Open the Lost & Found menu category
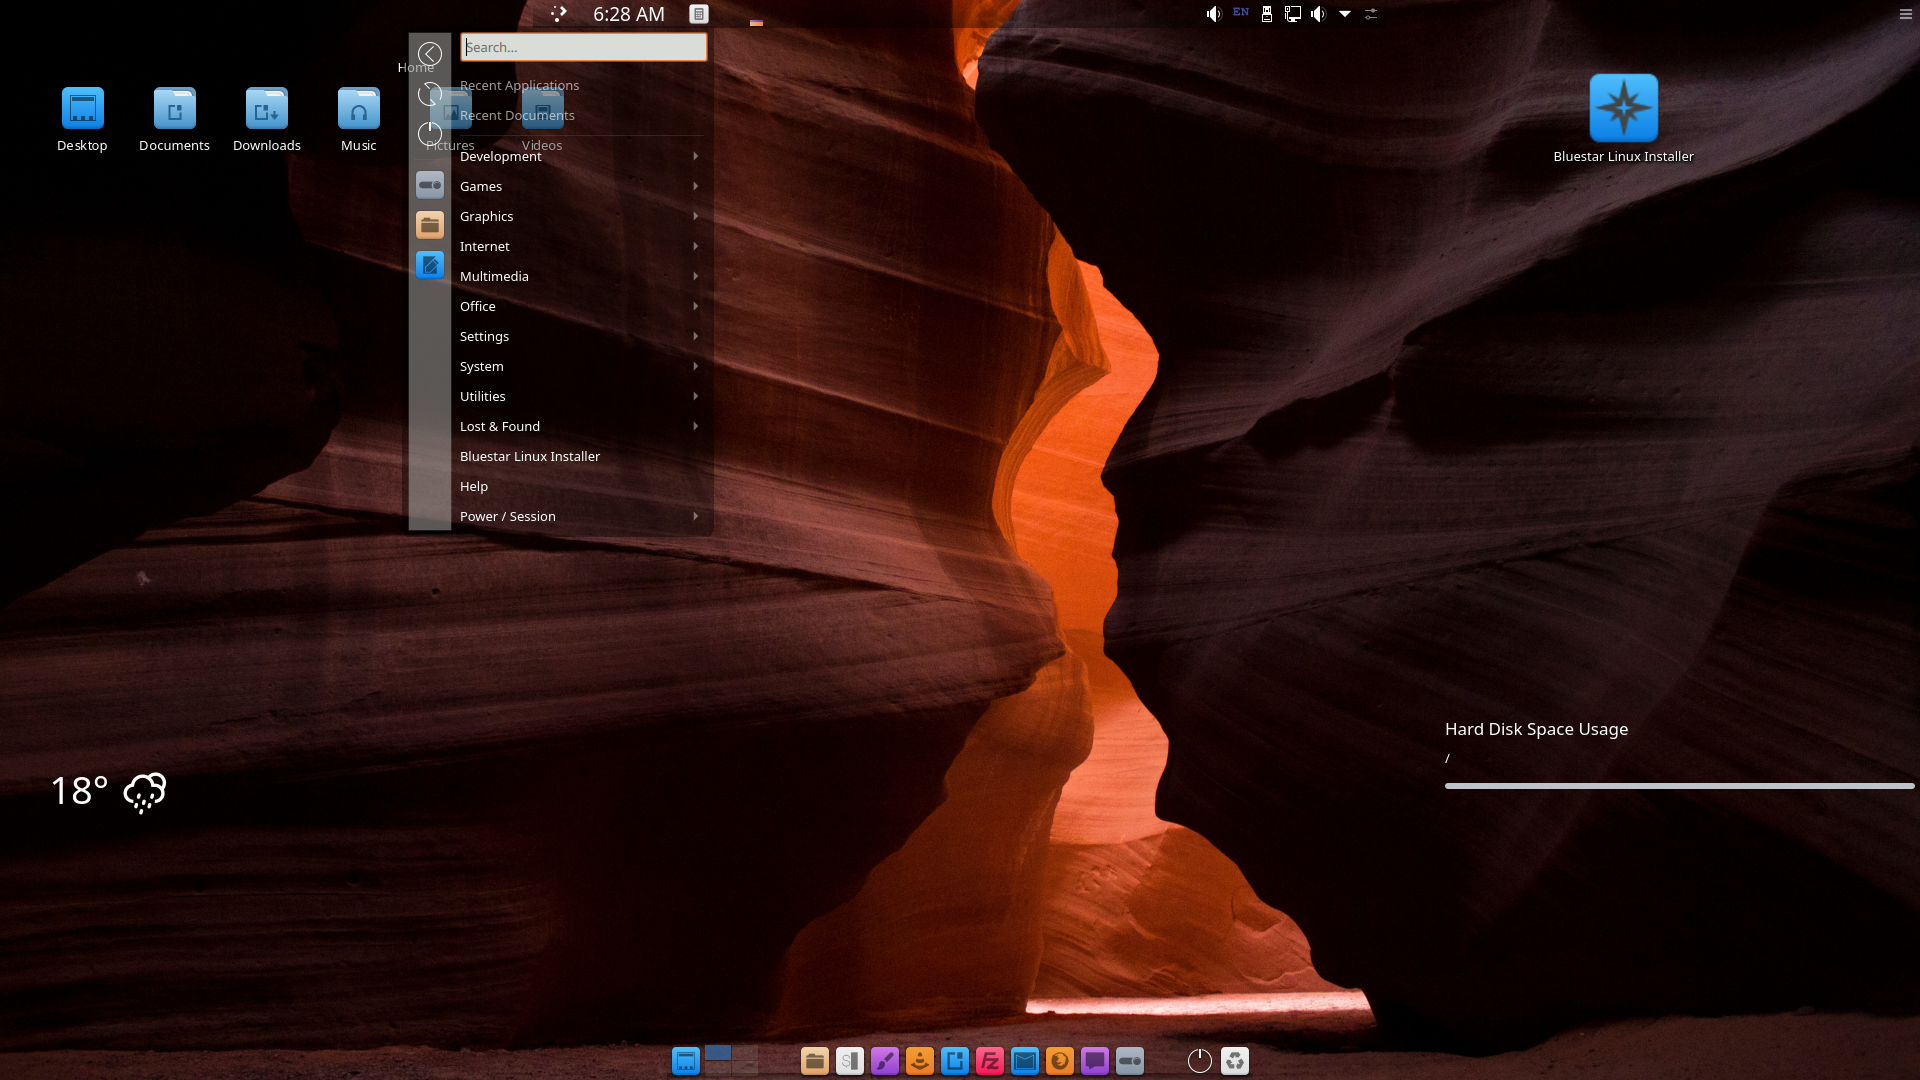This screenshot has height=1080, width=1920. 580,426
